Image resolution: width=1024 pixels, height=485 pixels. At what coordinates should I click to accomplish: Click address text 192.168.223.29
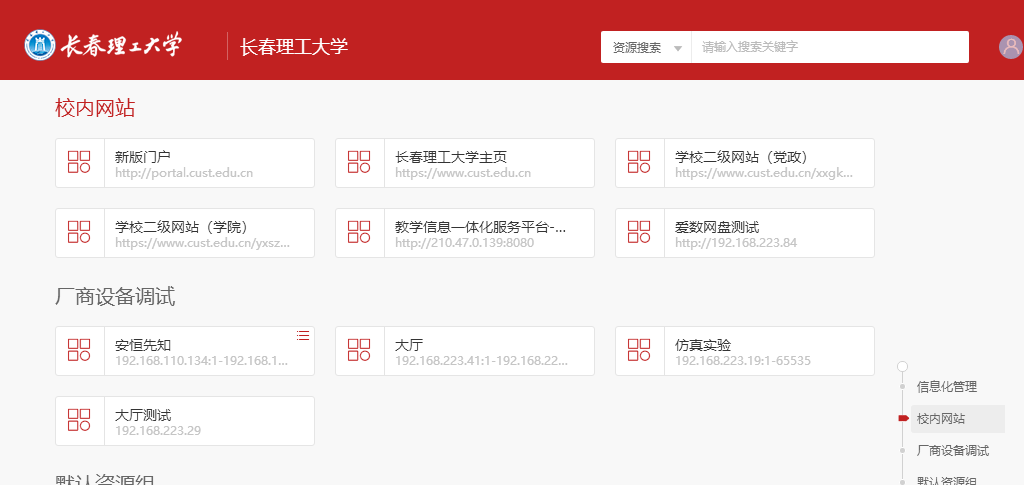(158, 431)
